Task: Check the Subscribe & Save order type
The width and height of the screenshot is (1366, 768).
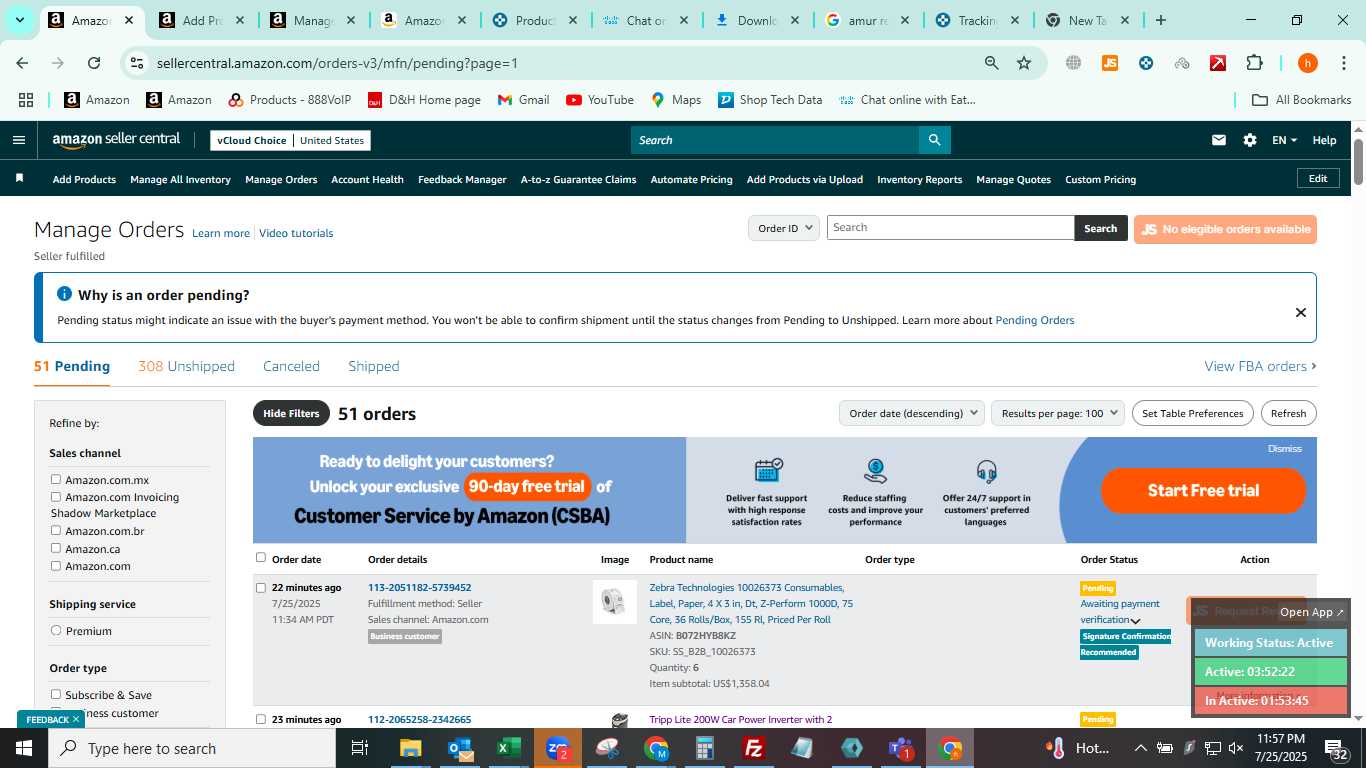Action: point(56,694)
